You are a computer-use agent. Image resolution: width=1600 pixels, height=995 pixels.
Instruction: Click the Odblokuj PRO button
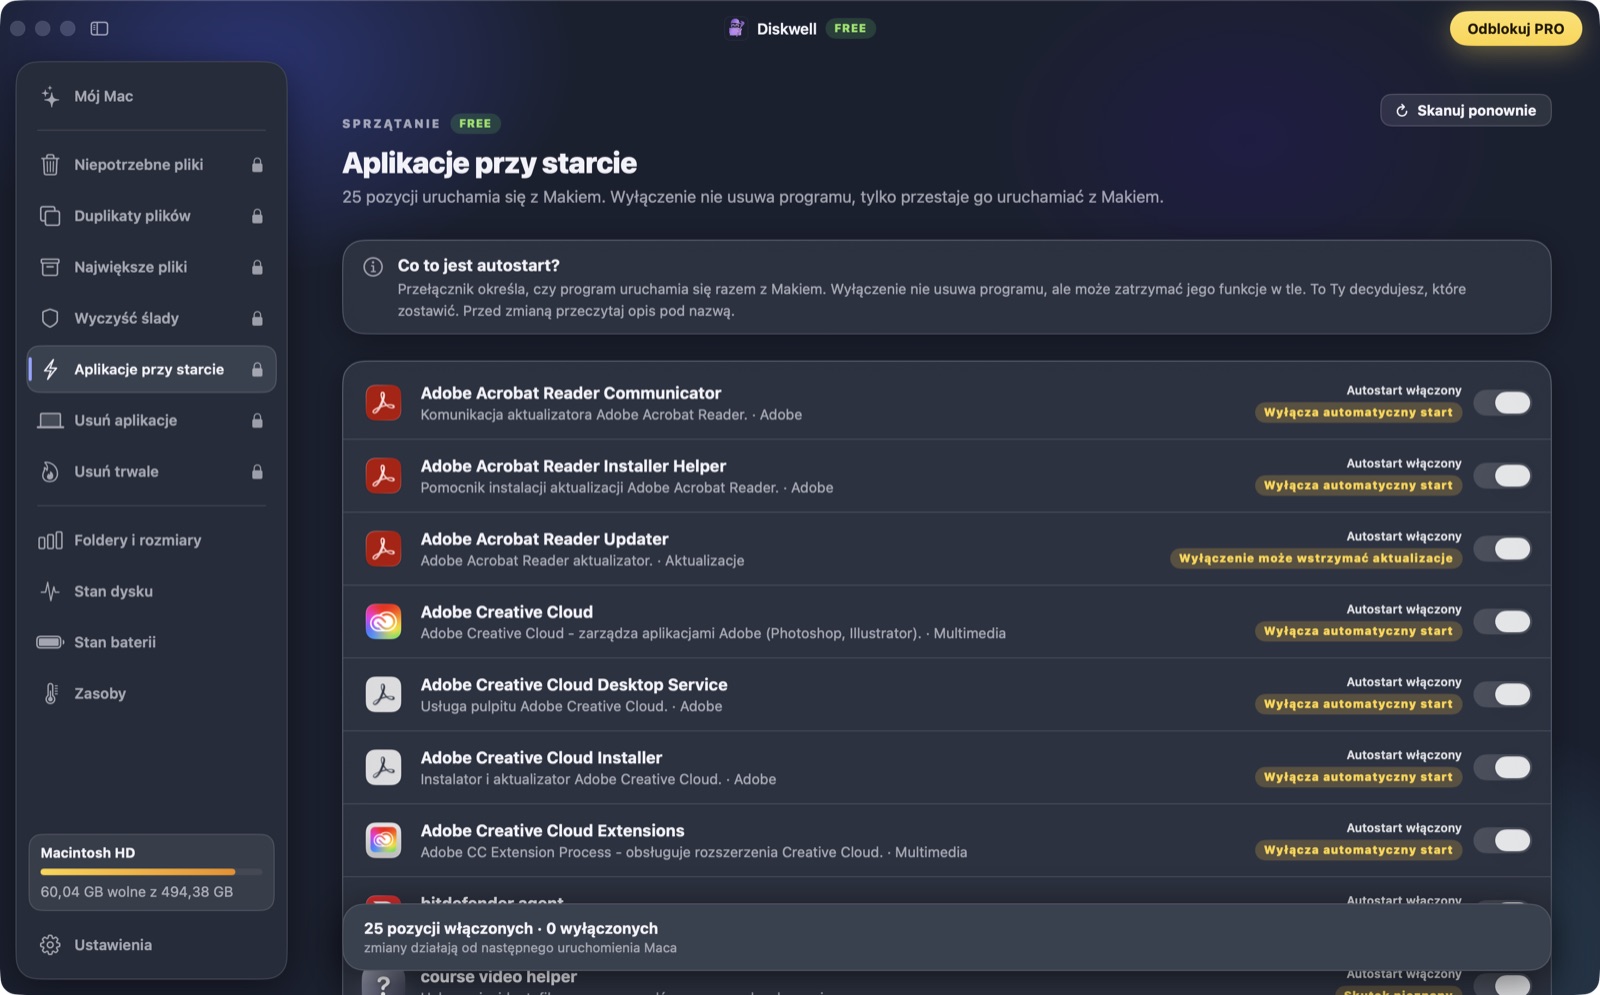(x=1516, y=29)
